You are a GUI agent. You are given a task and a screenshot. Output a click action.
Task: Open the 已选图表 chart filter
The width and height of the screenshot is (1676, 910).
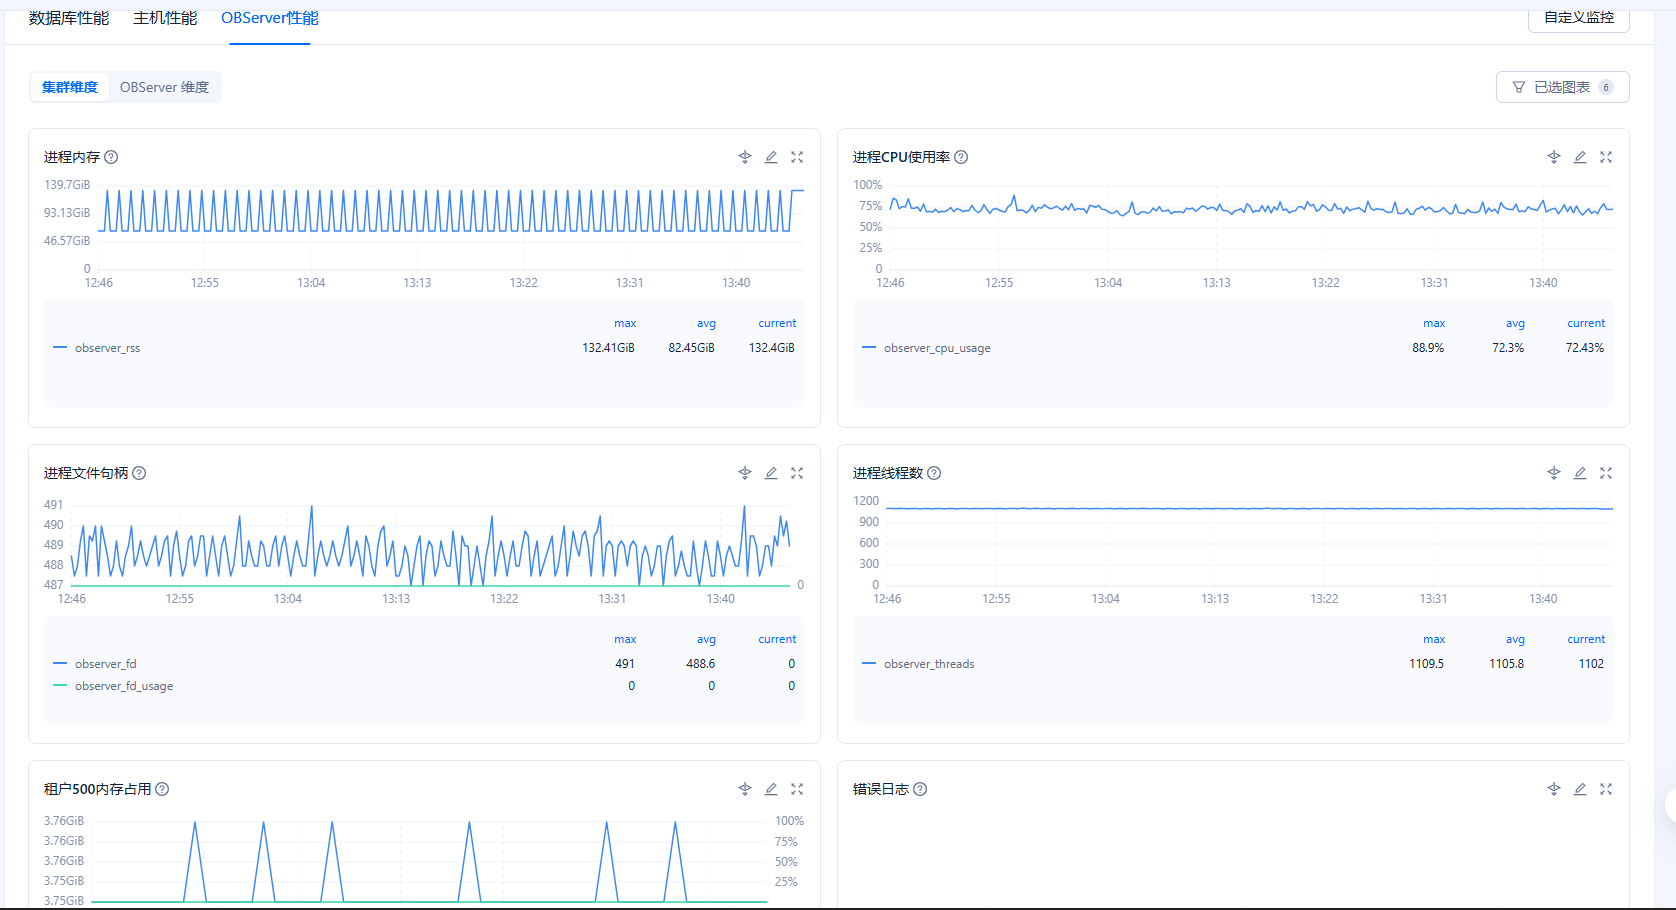coord(1562,87)
